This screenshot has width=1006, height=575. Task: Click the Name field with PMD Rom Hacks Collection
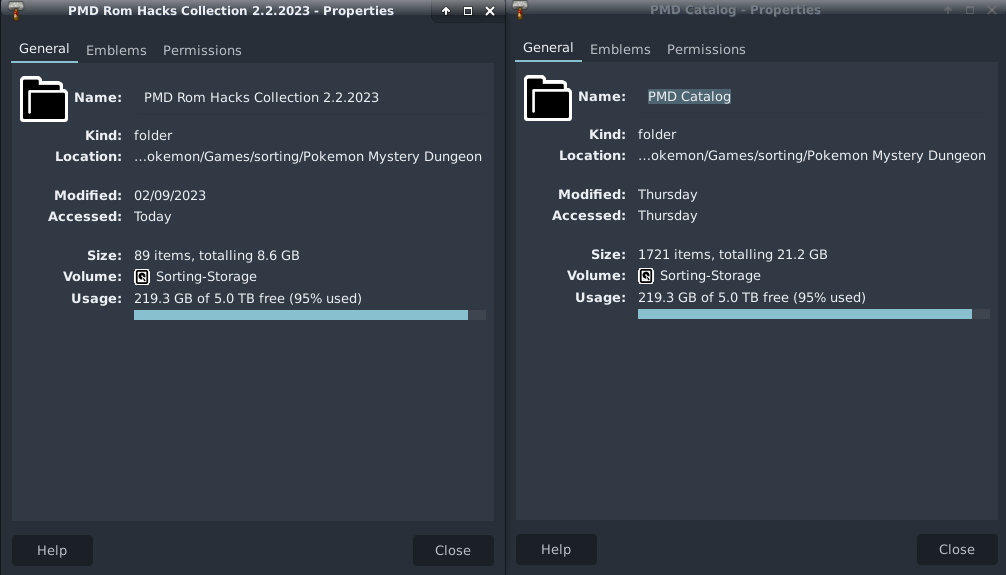click(261, 97)
